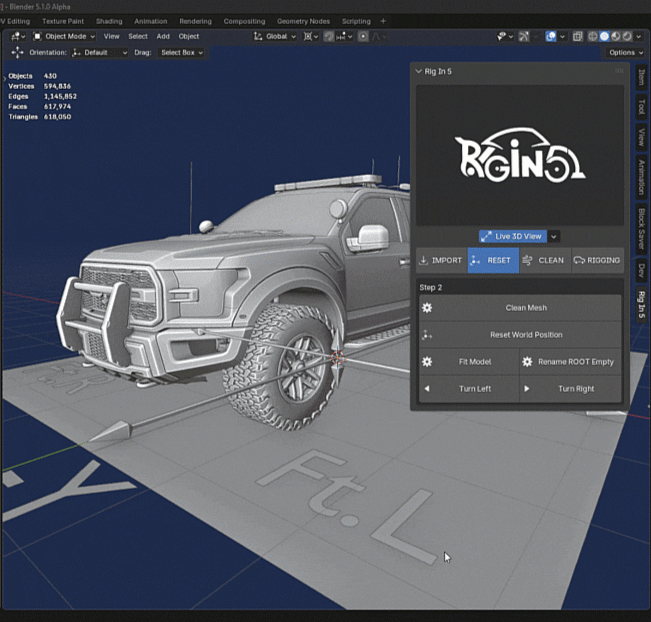Toggle the viewport gizmos icon
The image size is (651, 622).
524,37
